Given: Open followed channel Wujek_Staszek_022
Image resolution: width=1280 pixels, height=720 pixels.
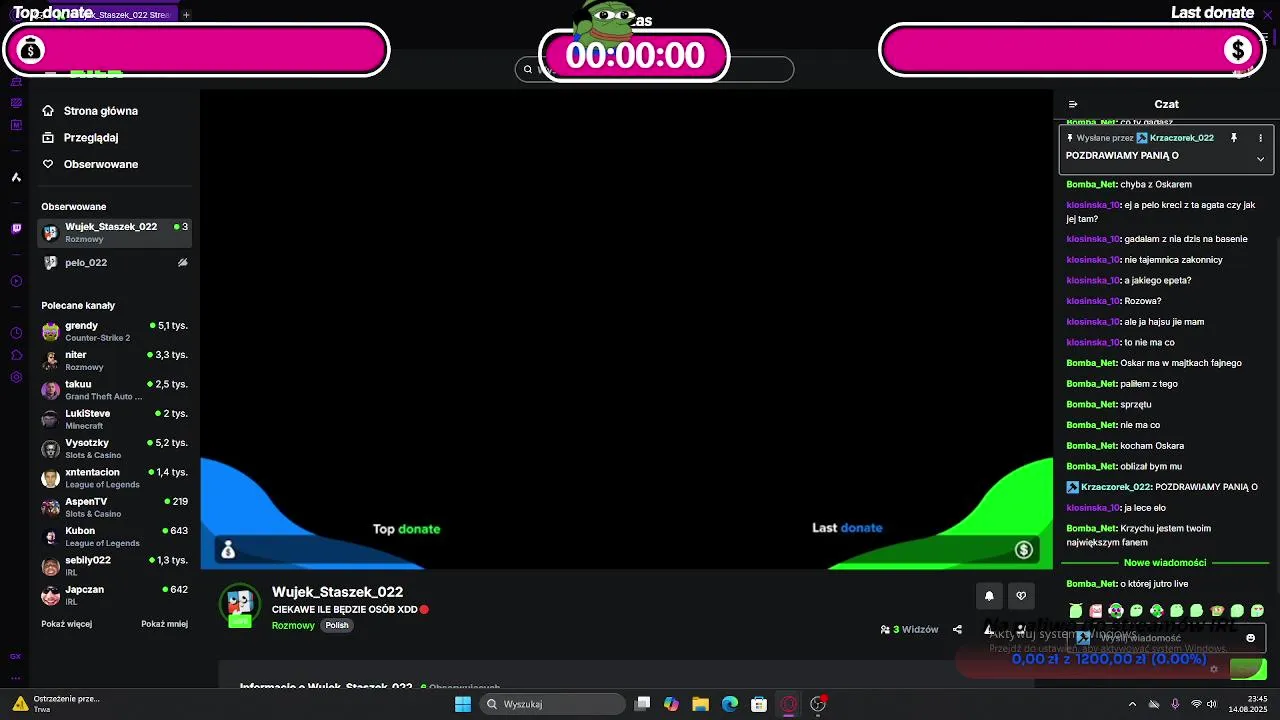Looking at the screenshot, I should tap(115, 233).
